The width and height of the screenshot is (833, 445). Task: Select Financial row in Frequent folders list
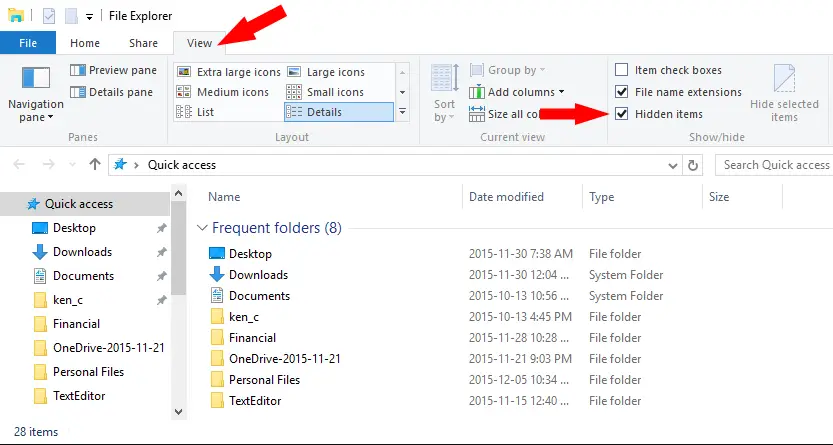425,338
